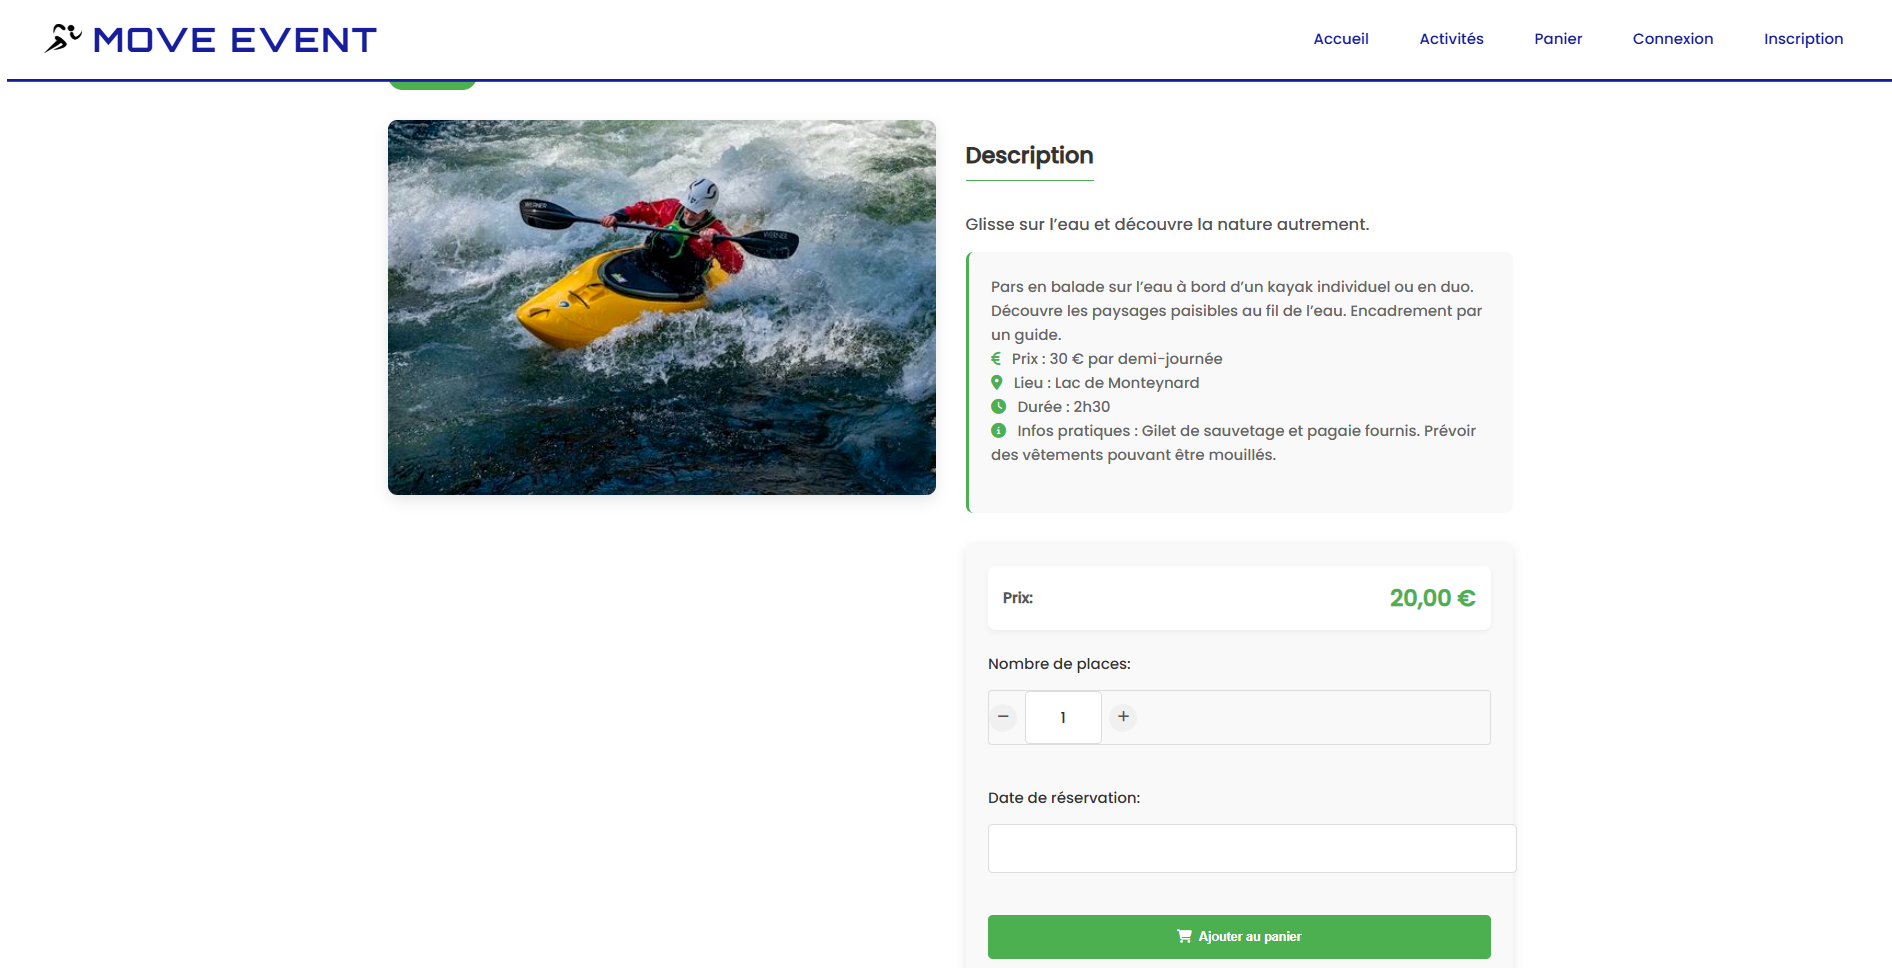The image size is (1892, 968).
Task: Open the Inscription page
Action: click(1803, 39)
